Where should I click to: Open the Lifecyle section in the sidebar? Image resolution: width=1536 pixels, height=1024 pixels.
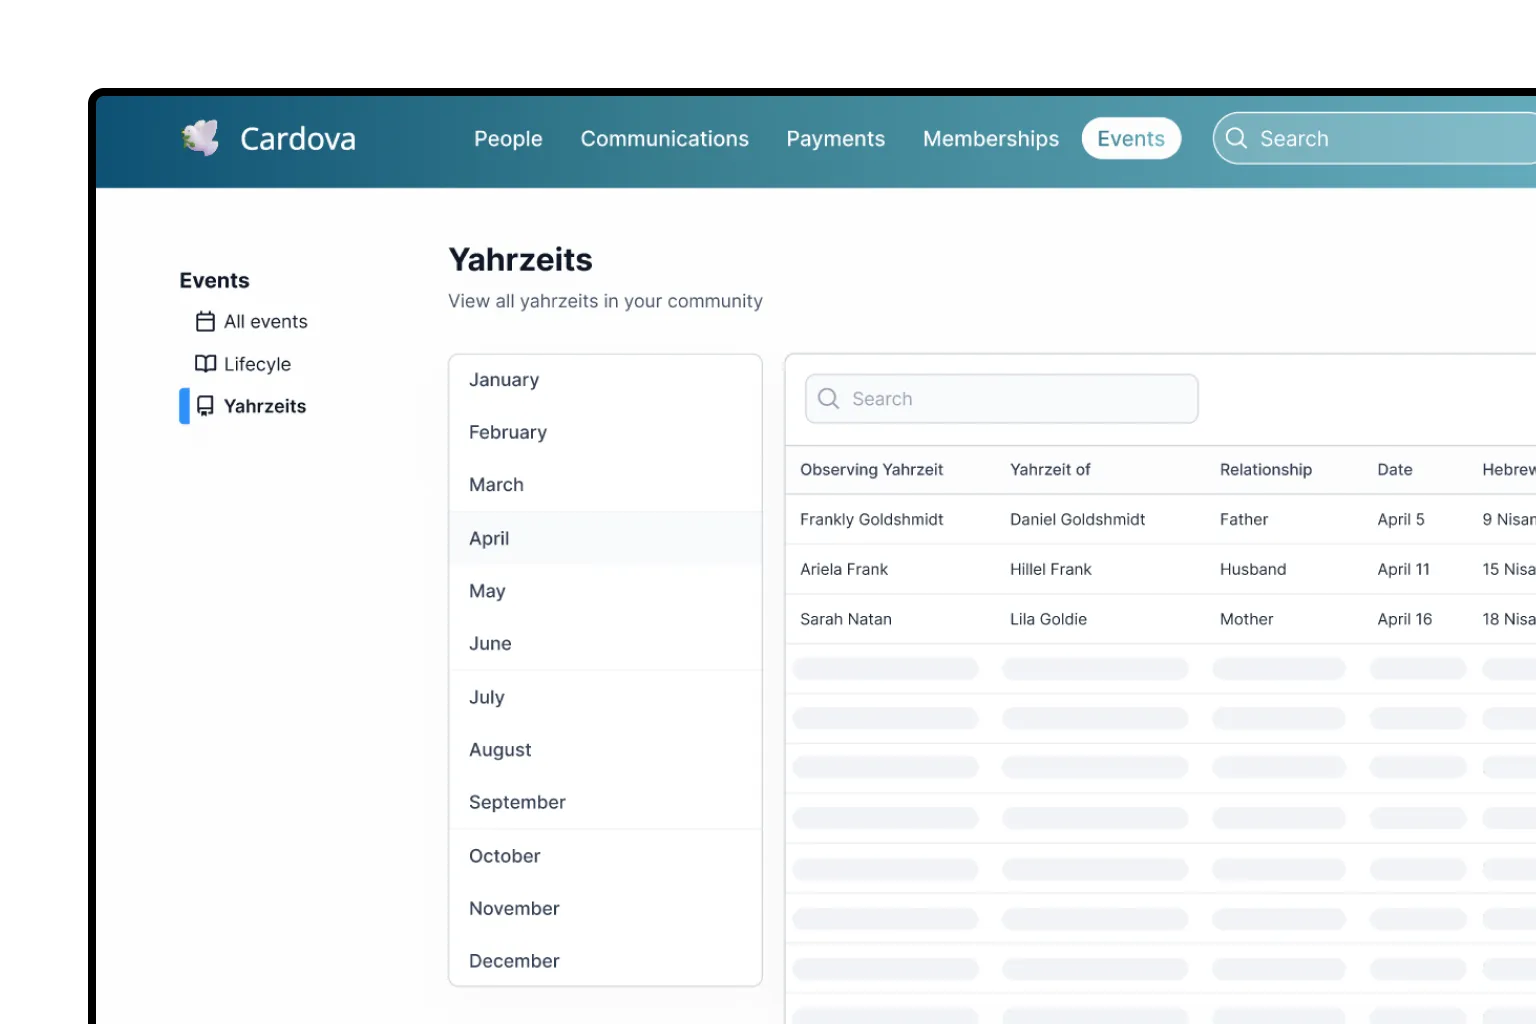click(x=243, y=364)
